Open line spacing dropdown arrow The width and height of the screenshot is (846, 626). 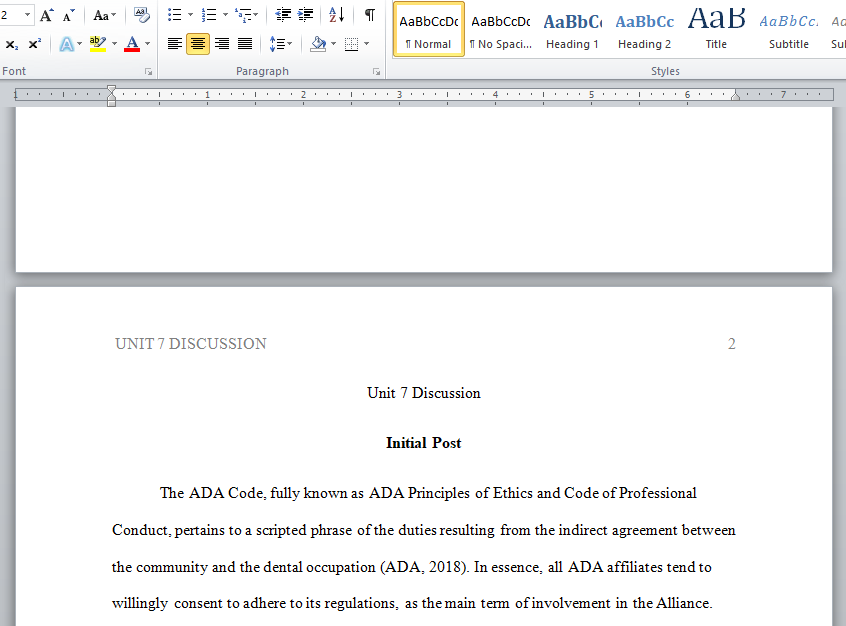290,44
